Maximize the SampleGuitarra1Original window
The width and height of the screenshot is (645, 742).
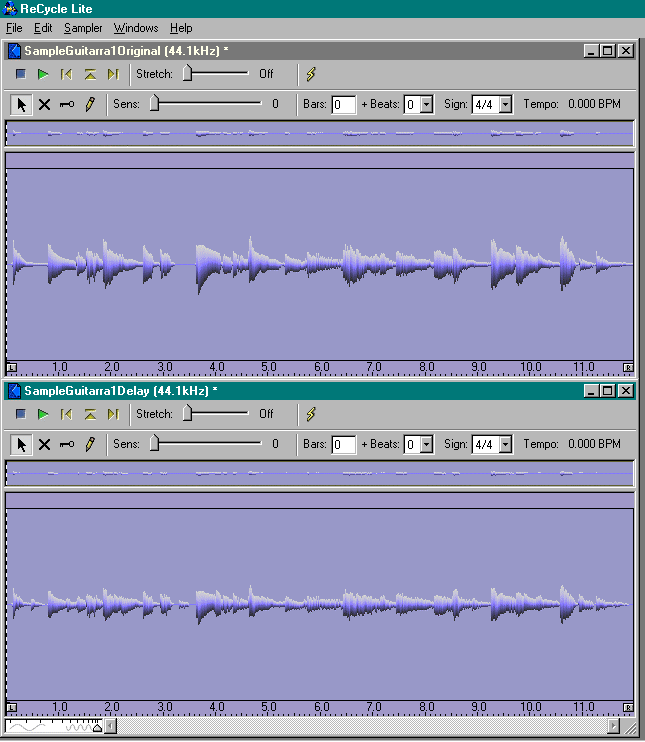coord(608,51)
